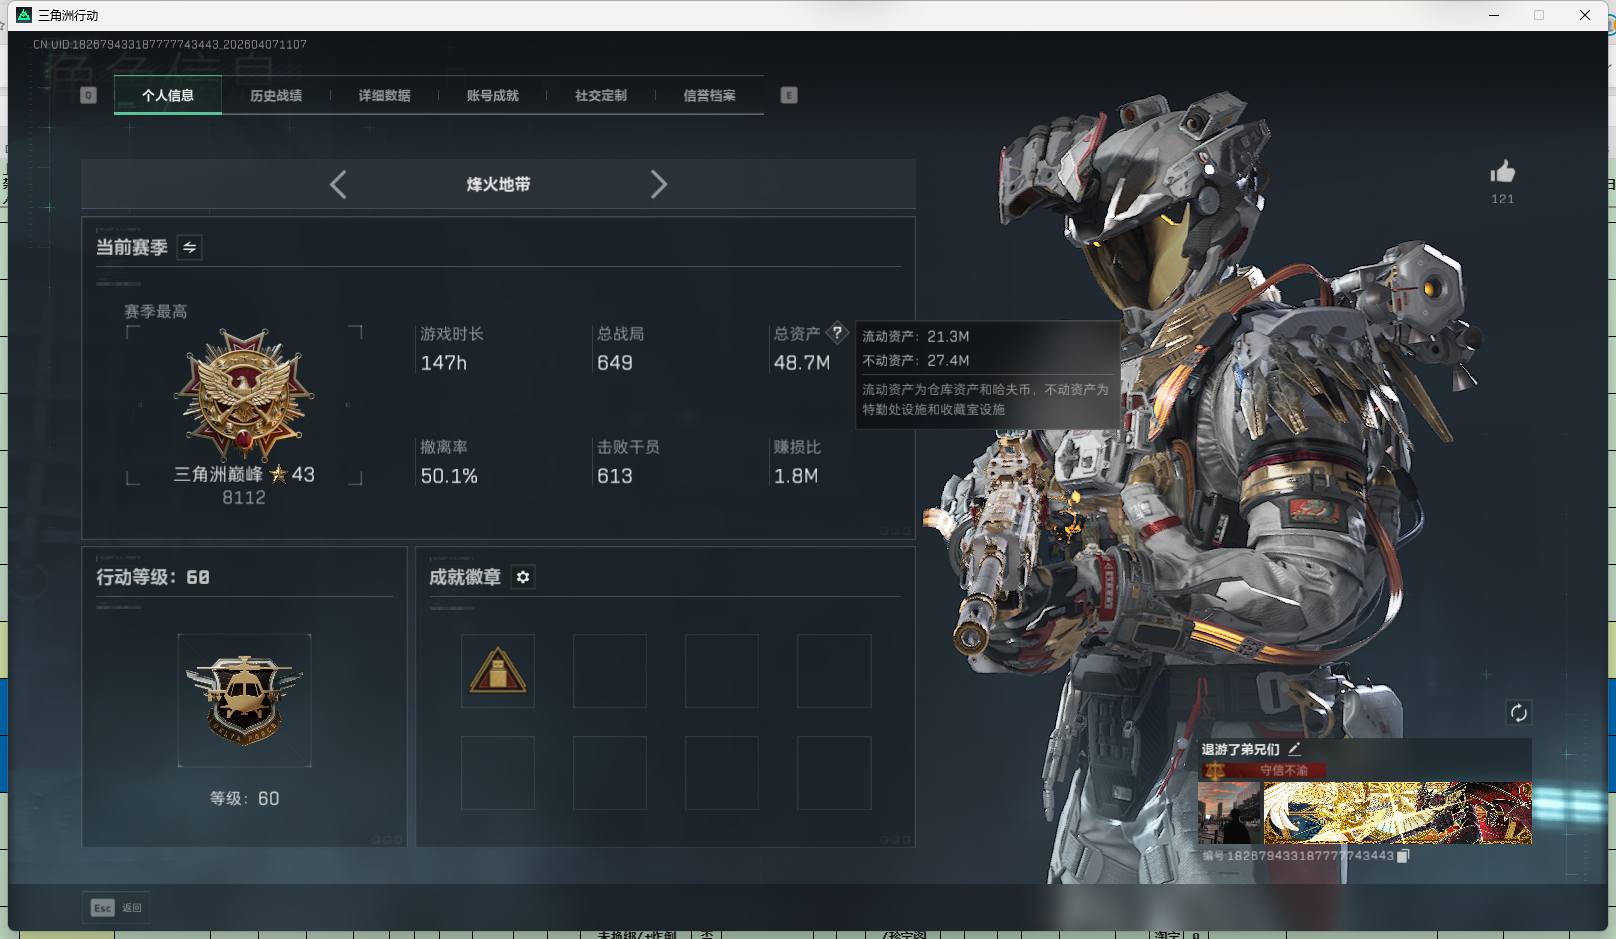Click the season switch icon beside 当前赛季
The height and width of the screenshot is (939, 1616).
click(x=189, y=247)
